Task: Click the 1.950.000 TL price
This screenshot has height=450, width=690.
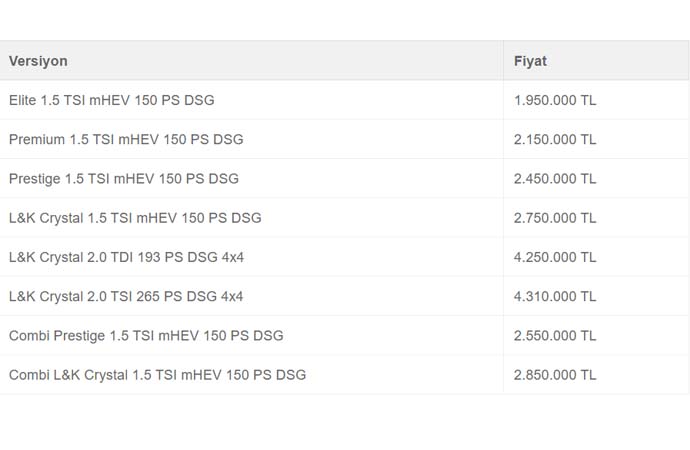Action: (555, 100)
